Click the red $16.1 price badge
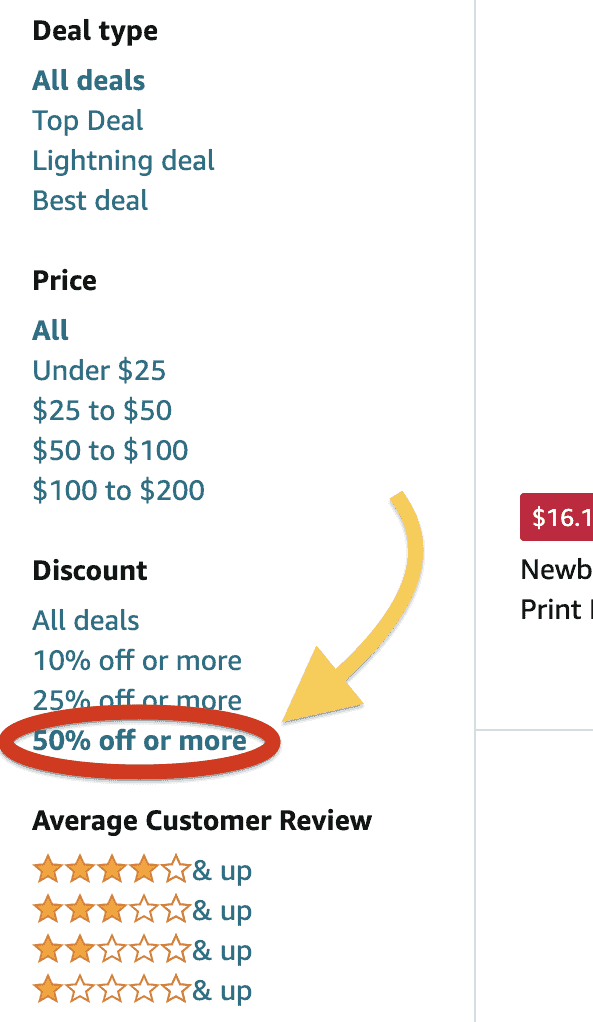The width and height of the screenshot is (593, 1022). (557, 518)
